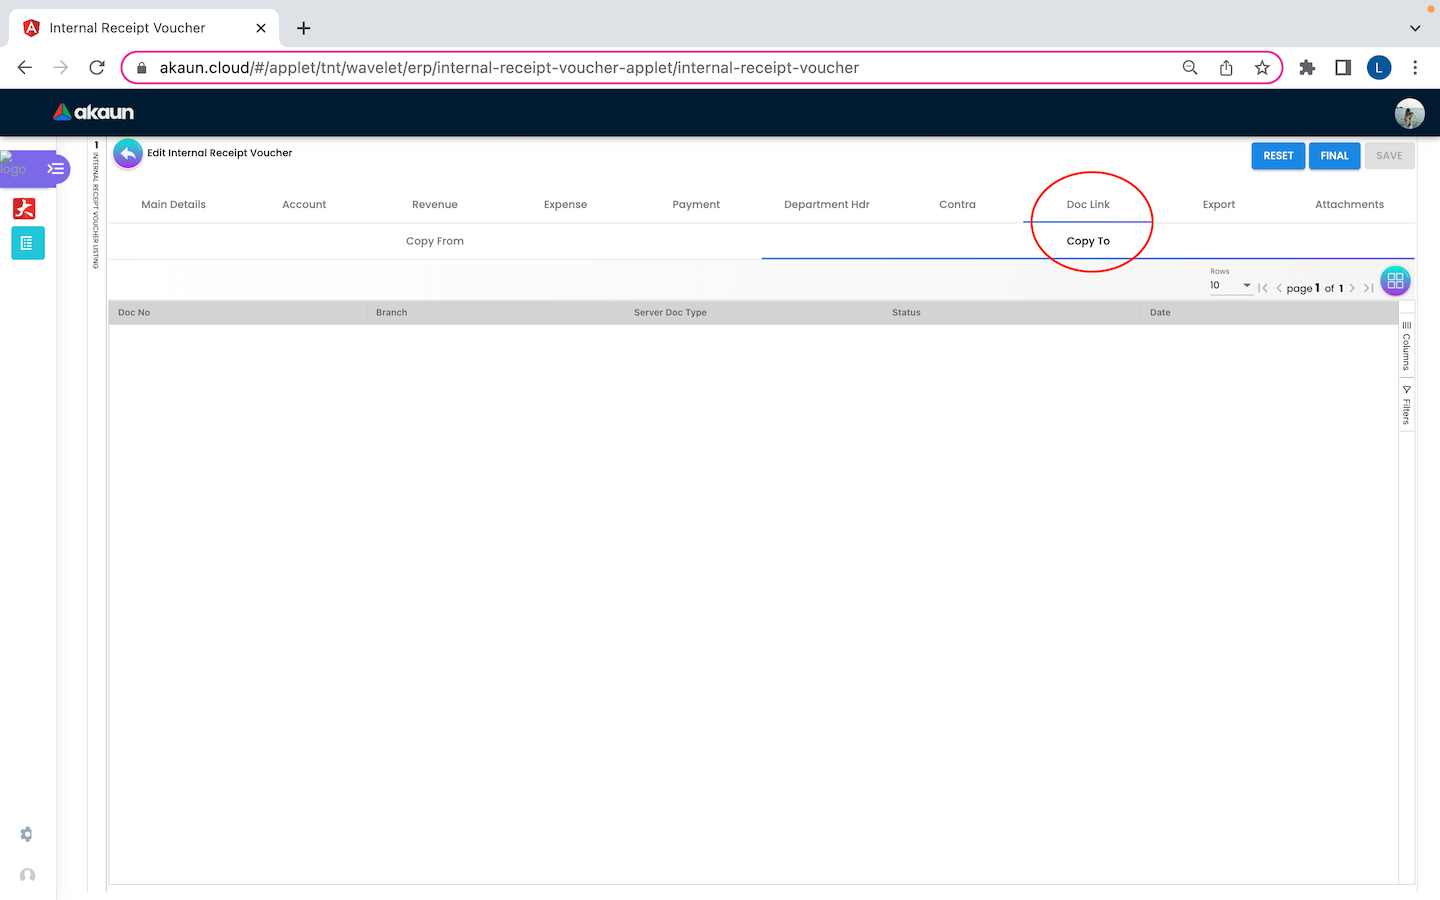Select the Copy From sub-tab
The height and width of the screenshot is (900, 1440).
(435, 241)
